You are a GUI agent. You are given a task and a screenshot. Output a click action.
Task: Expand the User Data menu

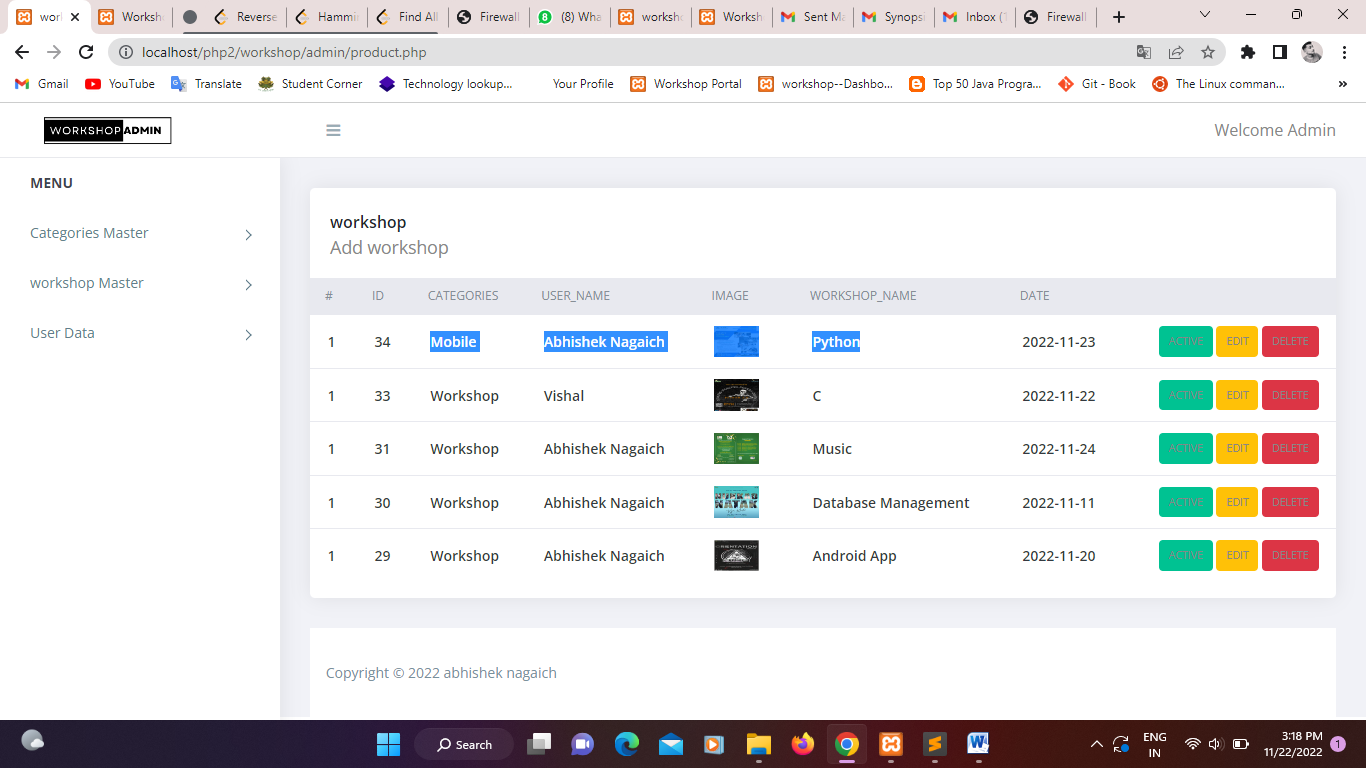point(140,333)
